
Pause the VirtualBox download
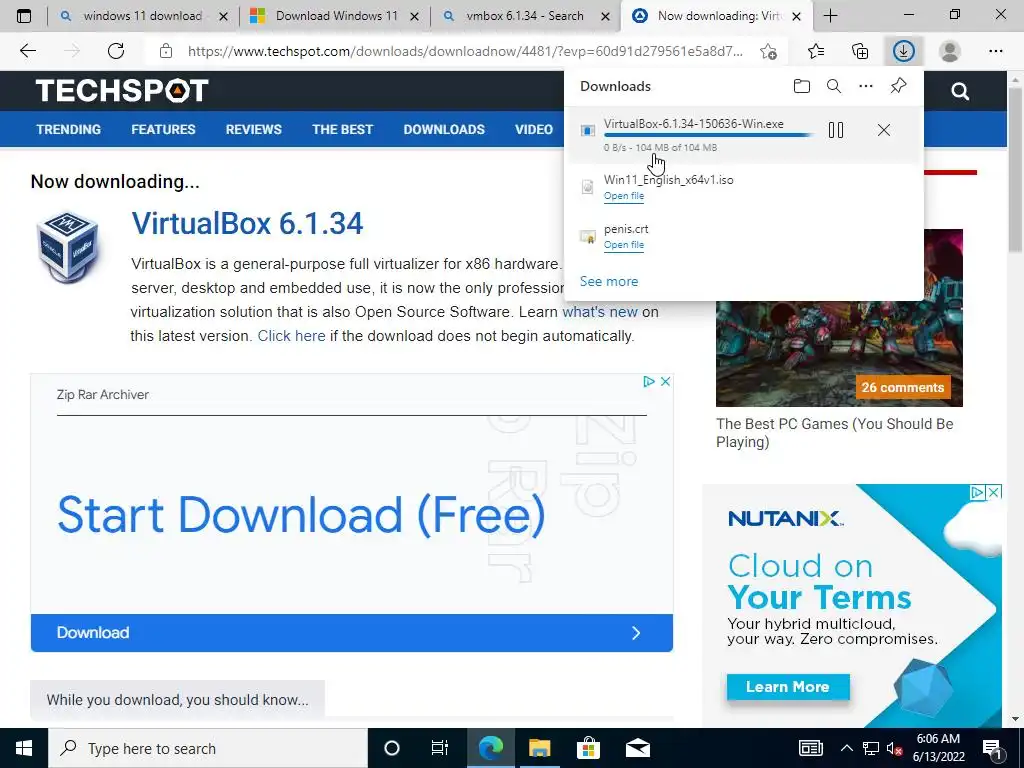coord(836,130)
